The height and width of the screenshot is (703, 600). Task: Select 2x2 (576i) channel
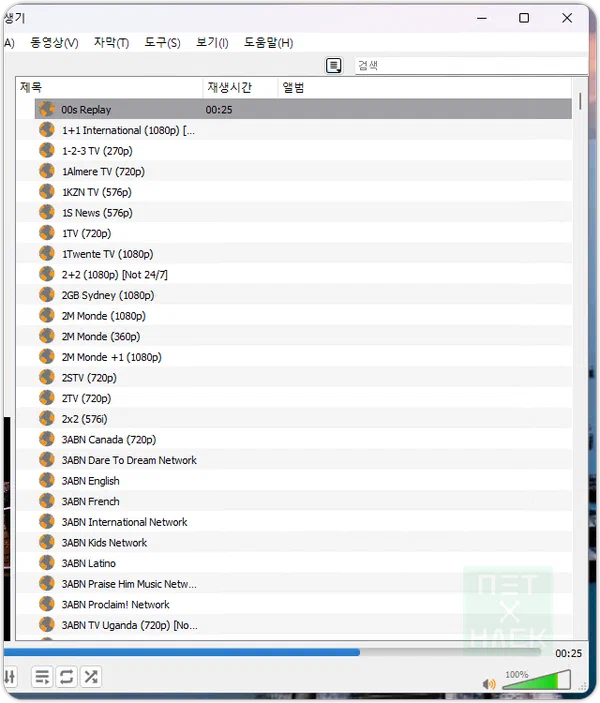pos(303,419)
